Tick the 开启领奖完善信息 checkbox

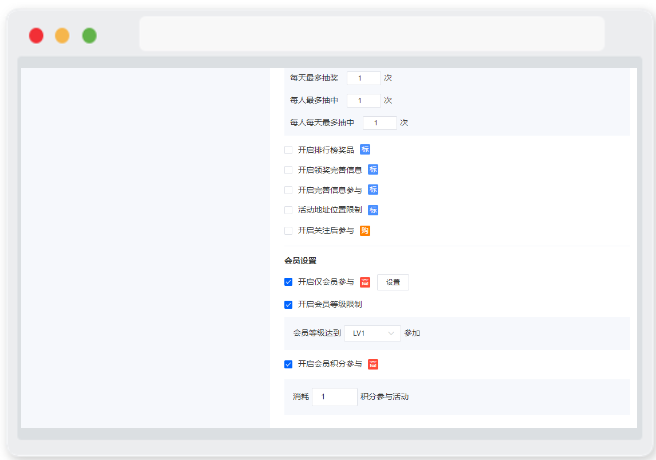click(288, 170)
